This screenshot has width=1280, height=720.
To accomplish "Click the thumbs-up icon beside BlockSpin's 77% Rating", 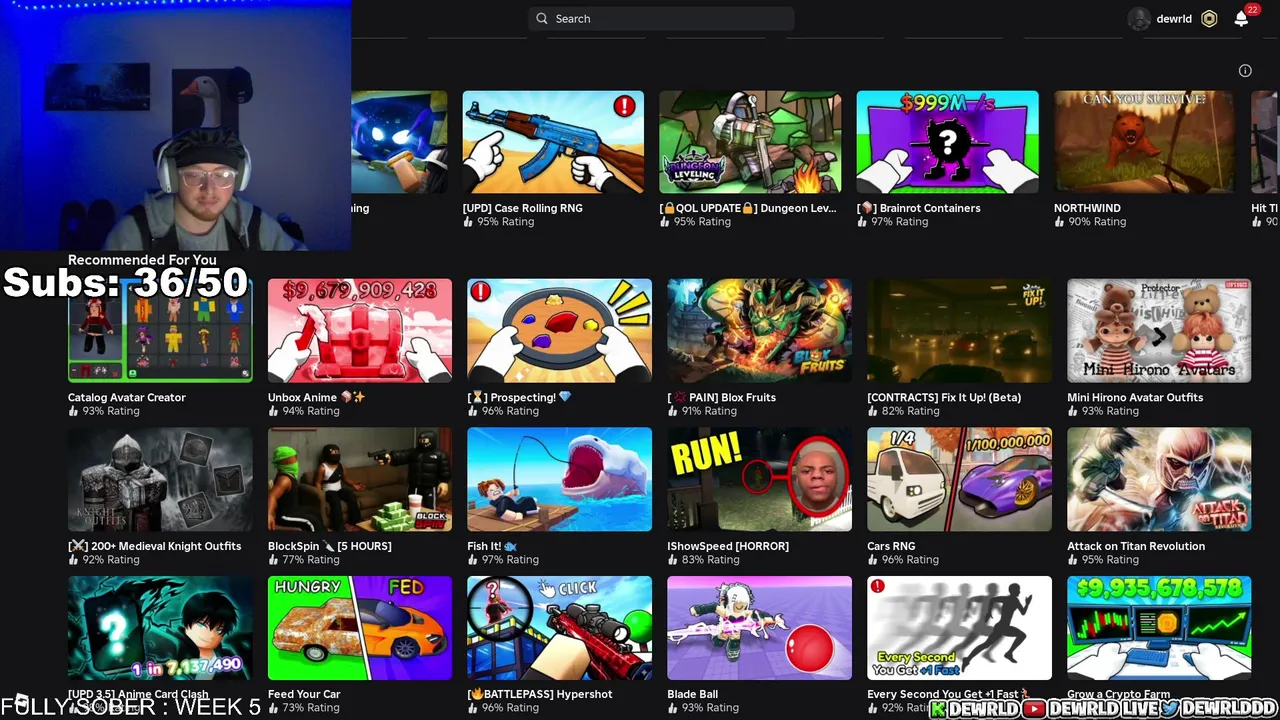I will pos(273,560).
